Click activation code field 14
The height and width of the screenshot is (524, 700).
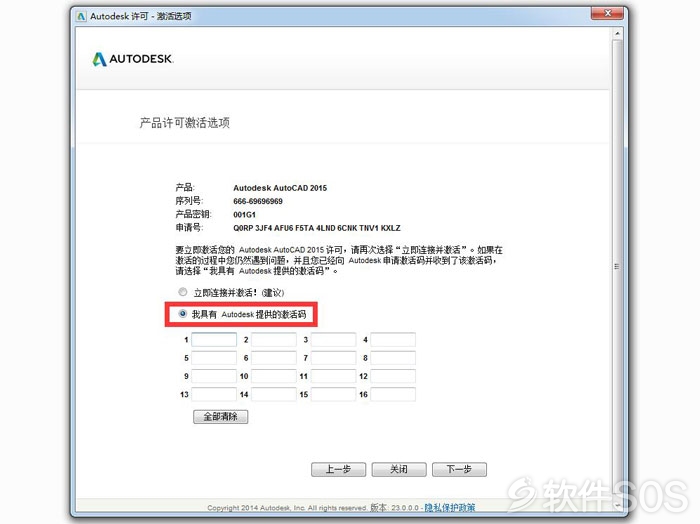(x=274, y=395)
